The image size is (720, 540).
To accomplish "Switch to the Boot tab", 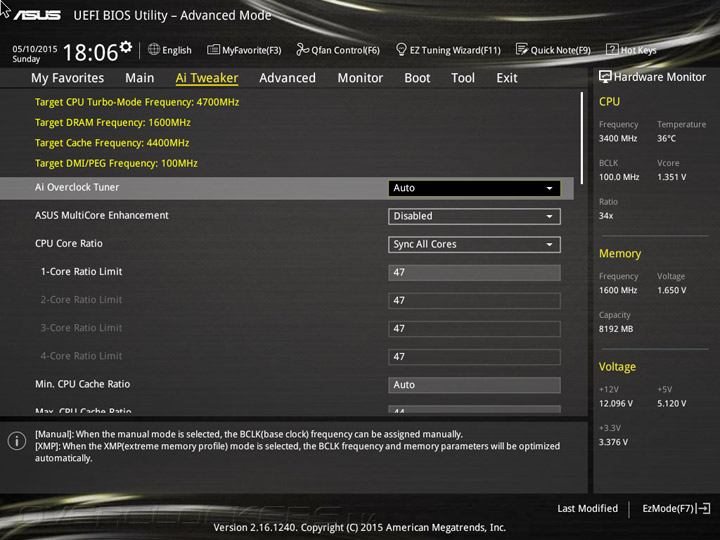I will pos(417,78).
